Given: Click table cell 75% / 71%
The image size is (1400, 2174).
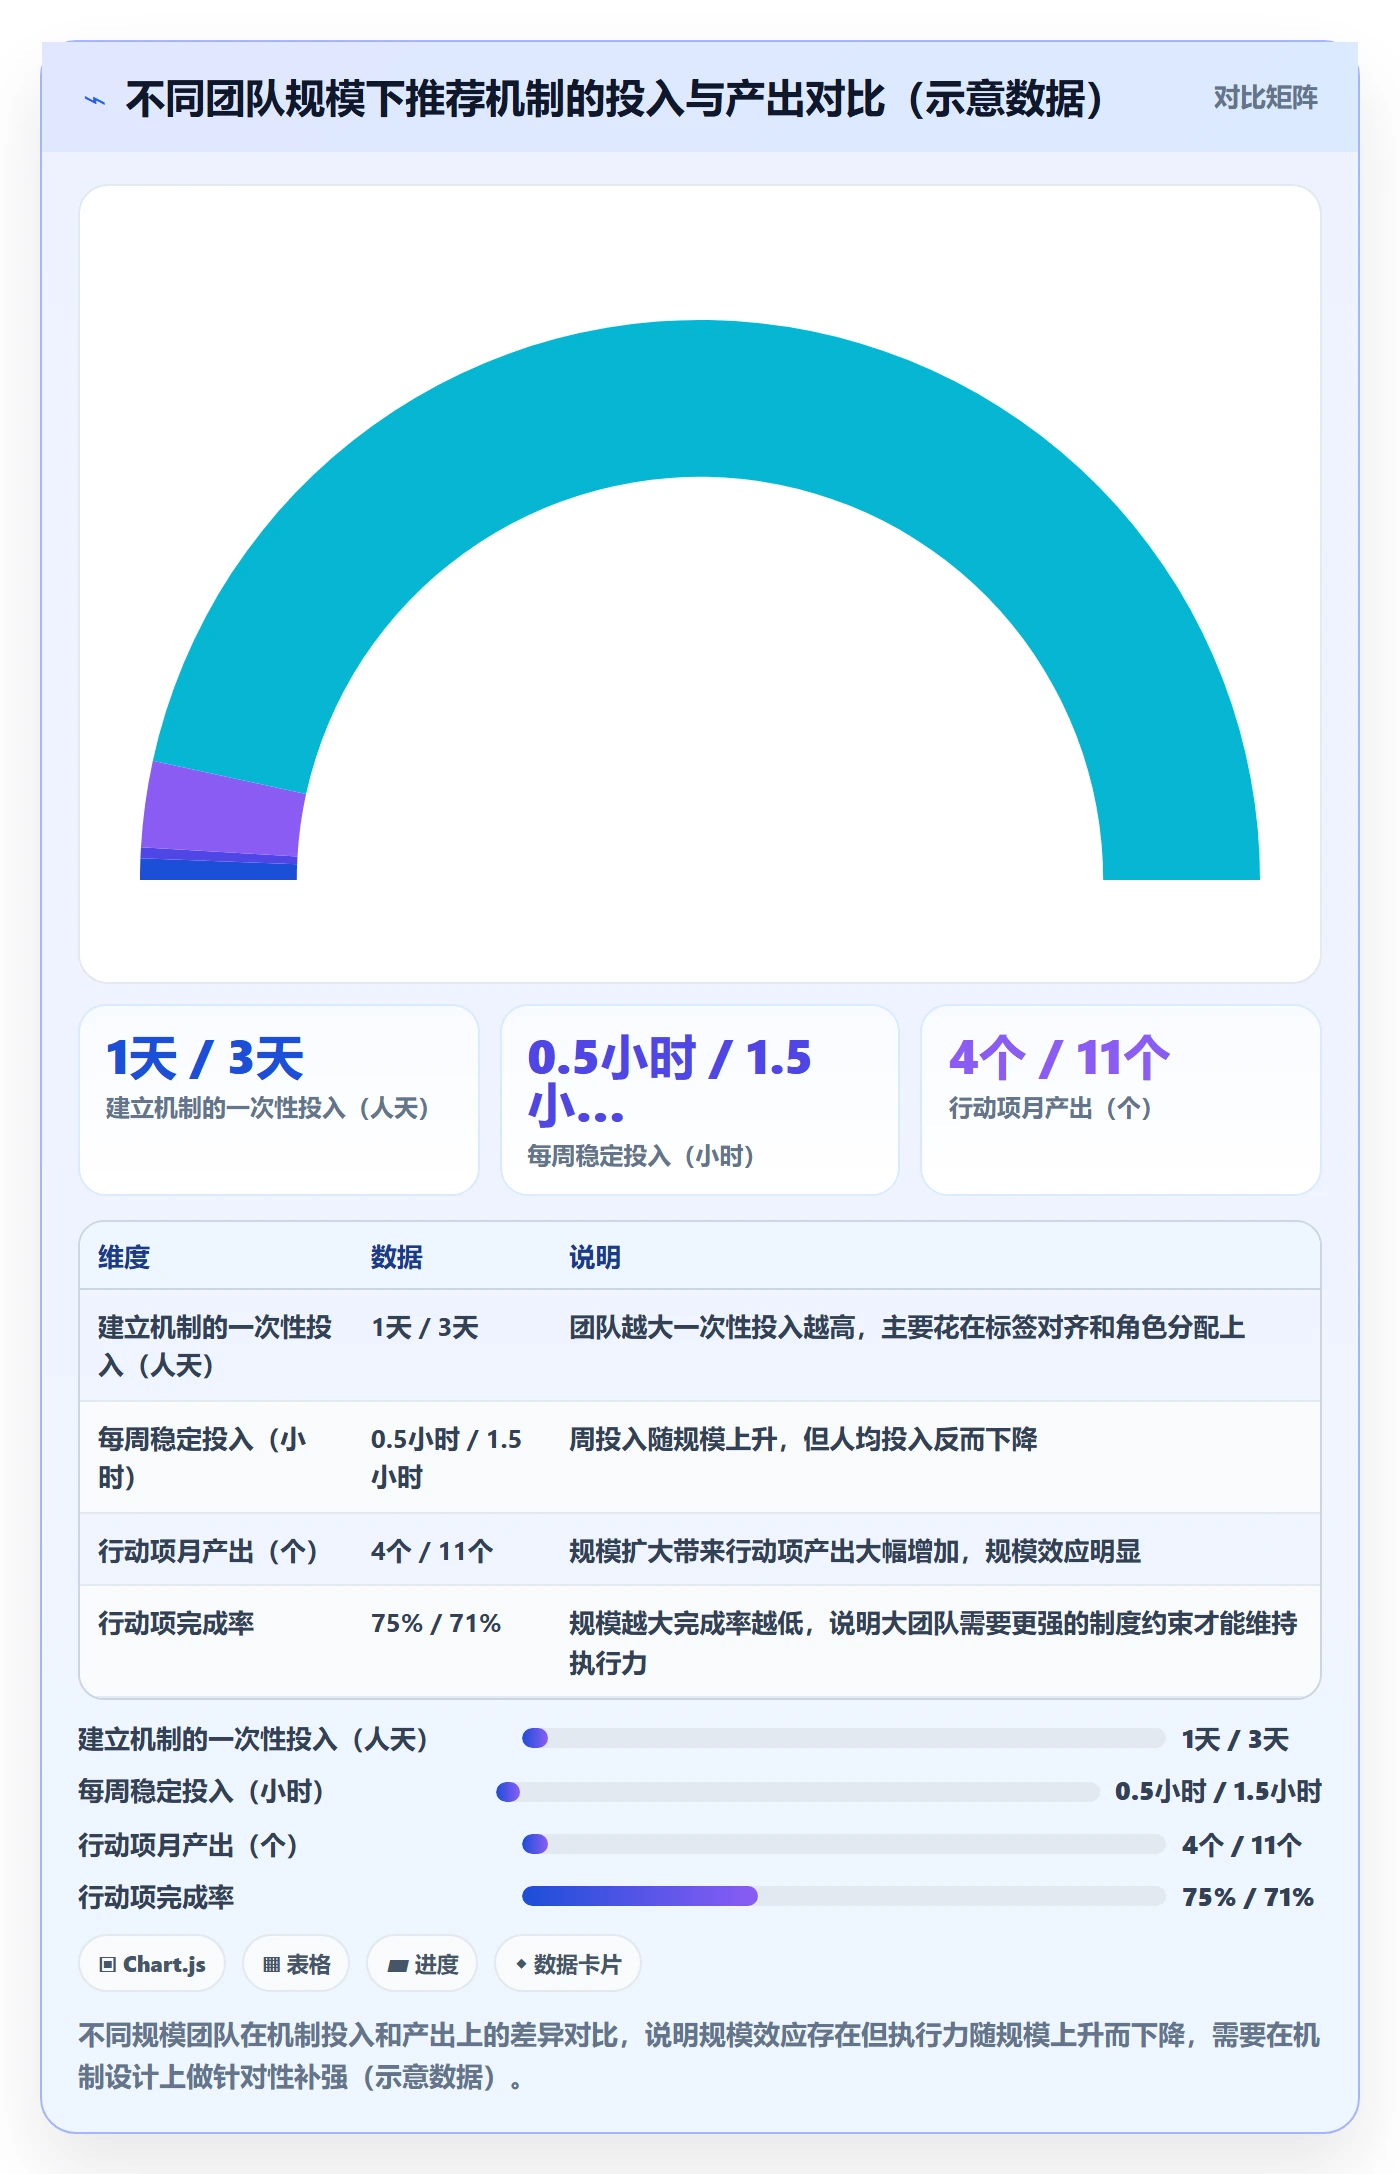Looking at the screenshot, I should pyautogui.click(x=436, y=1623).
